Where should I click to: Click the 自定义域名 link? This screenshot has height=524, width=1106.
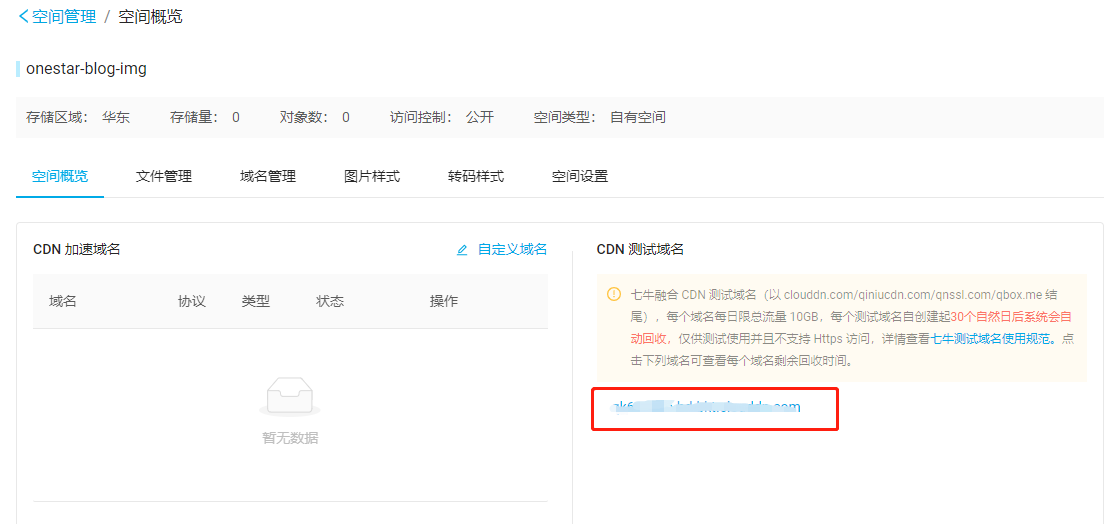pyautogui.click(x=512, y=250)
